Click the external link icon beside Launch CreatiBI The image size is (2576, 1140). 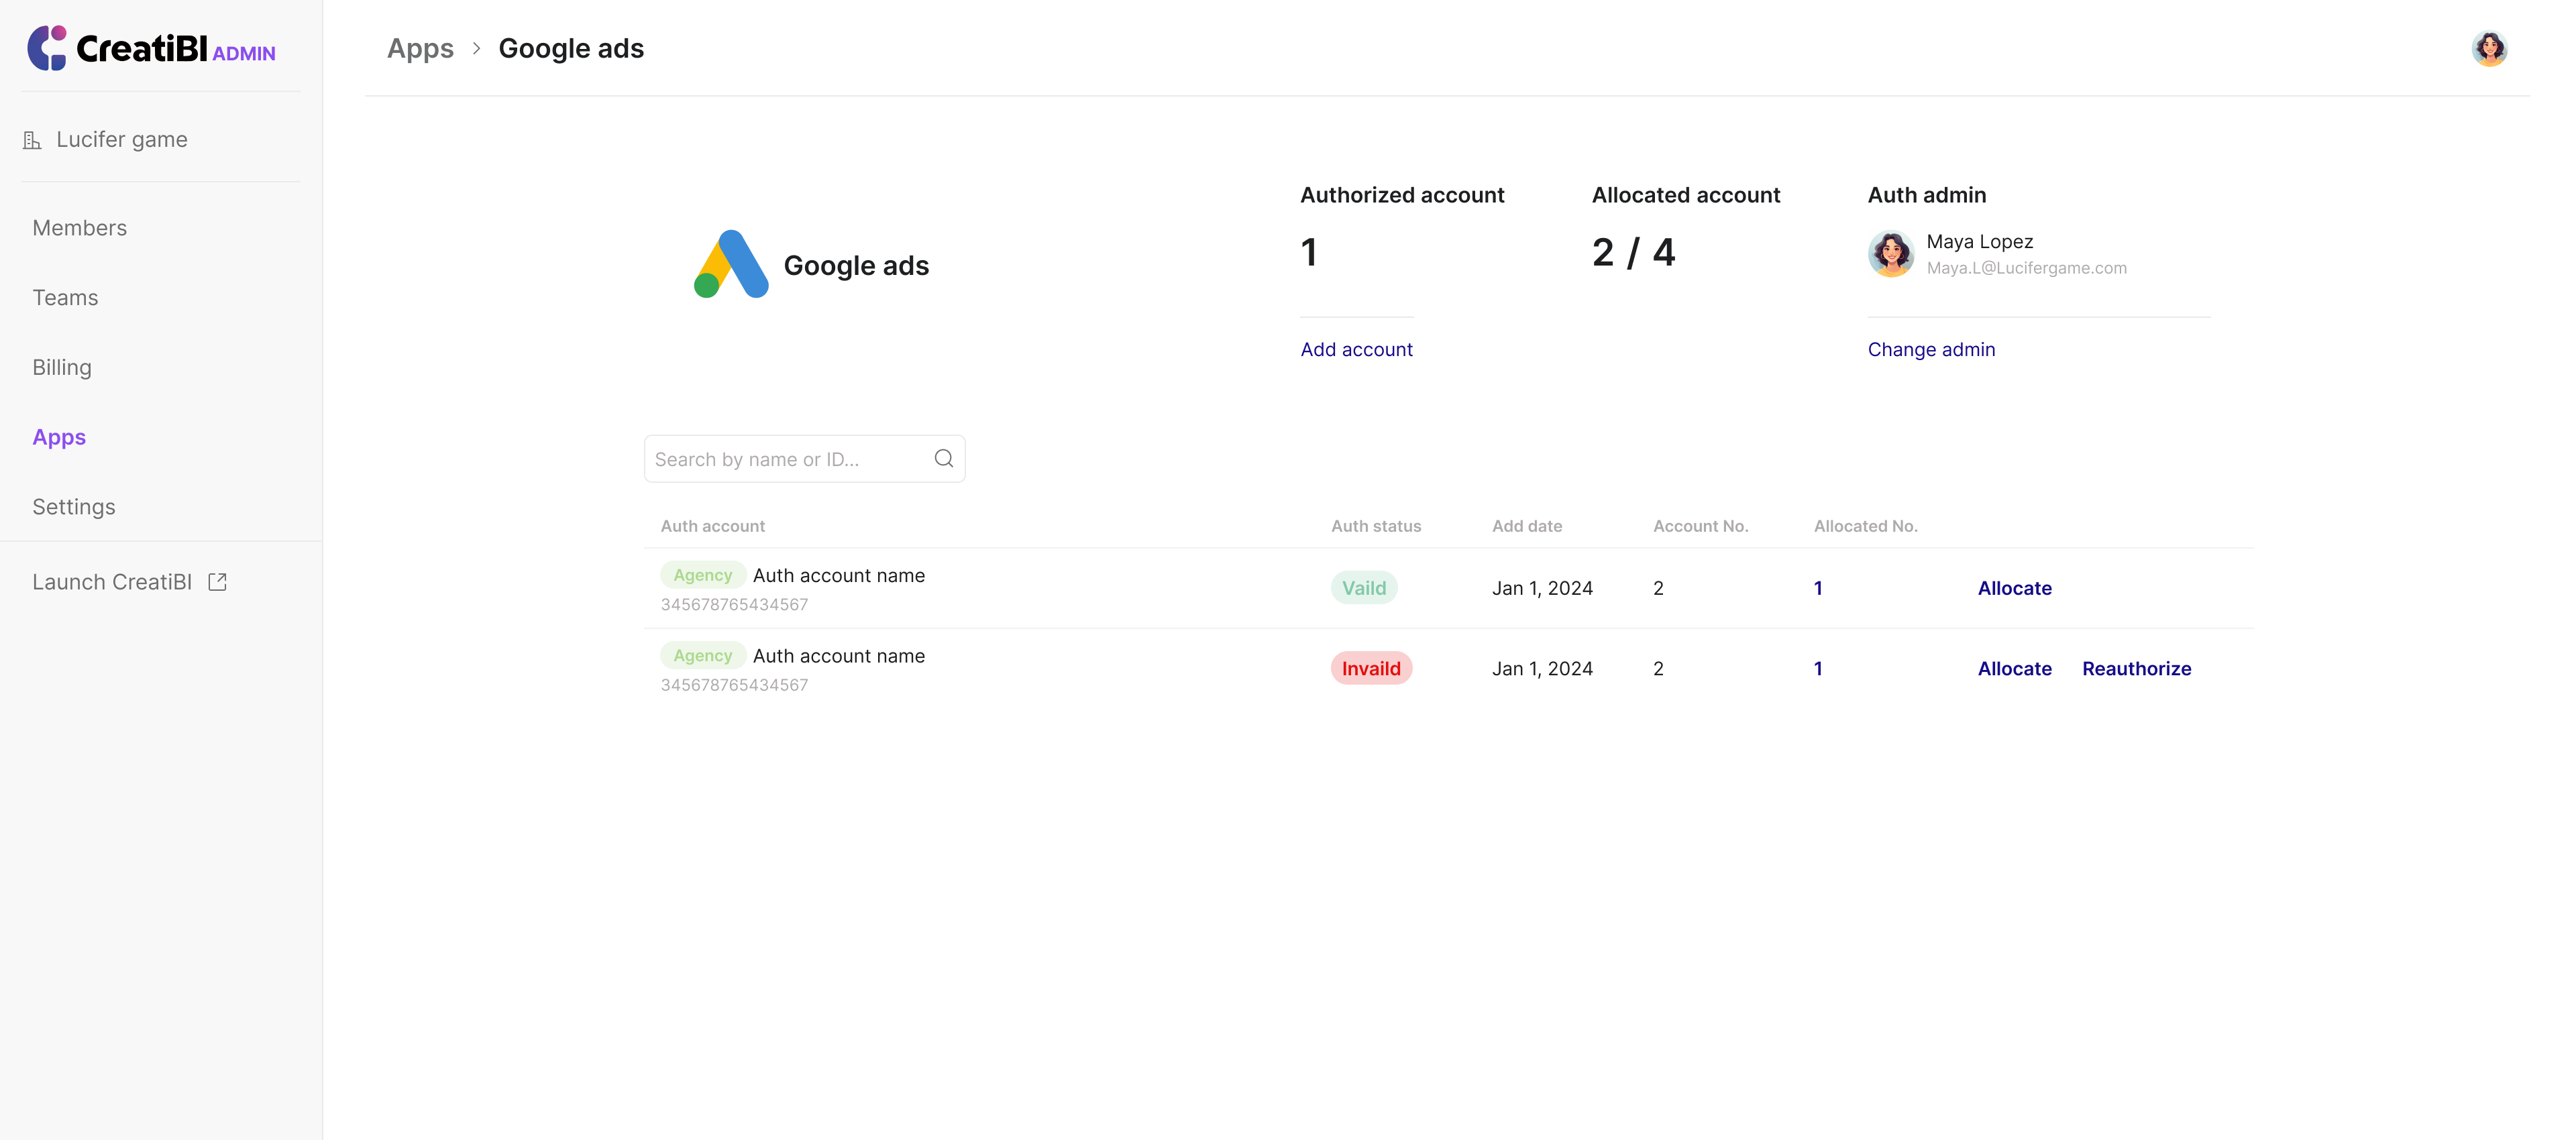click(217, 582)
